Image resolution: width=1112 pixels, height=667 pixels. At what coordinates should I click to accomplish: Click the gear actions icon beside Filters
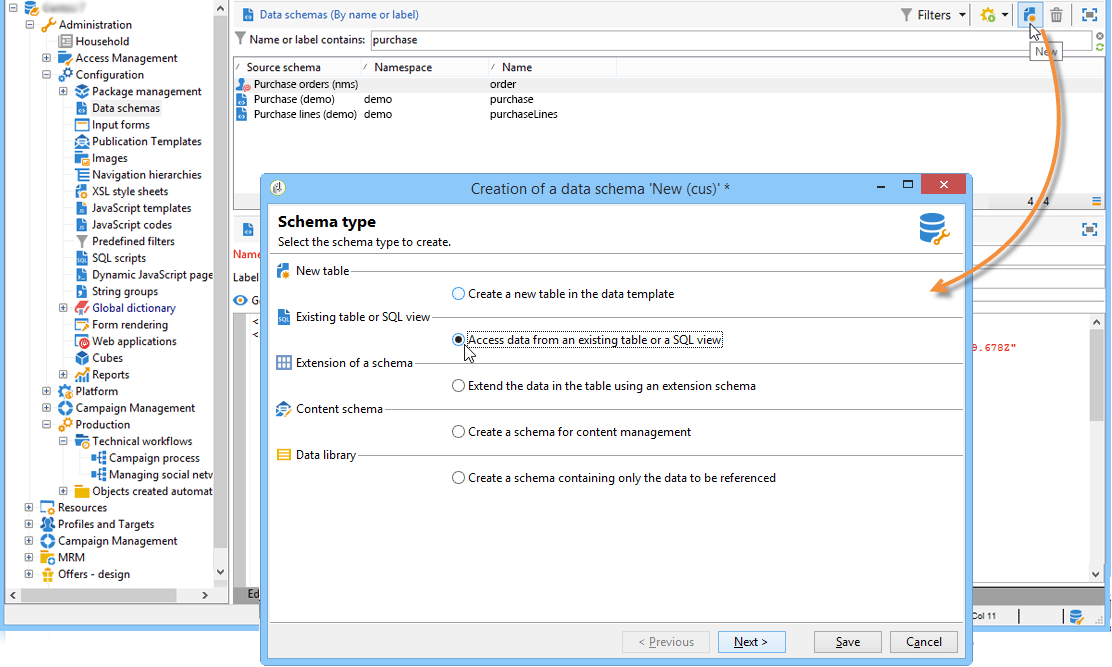[988, 14]
